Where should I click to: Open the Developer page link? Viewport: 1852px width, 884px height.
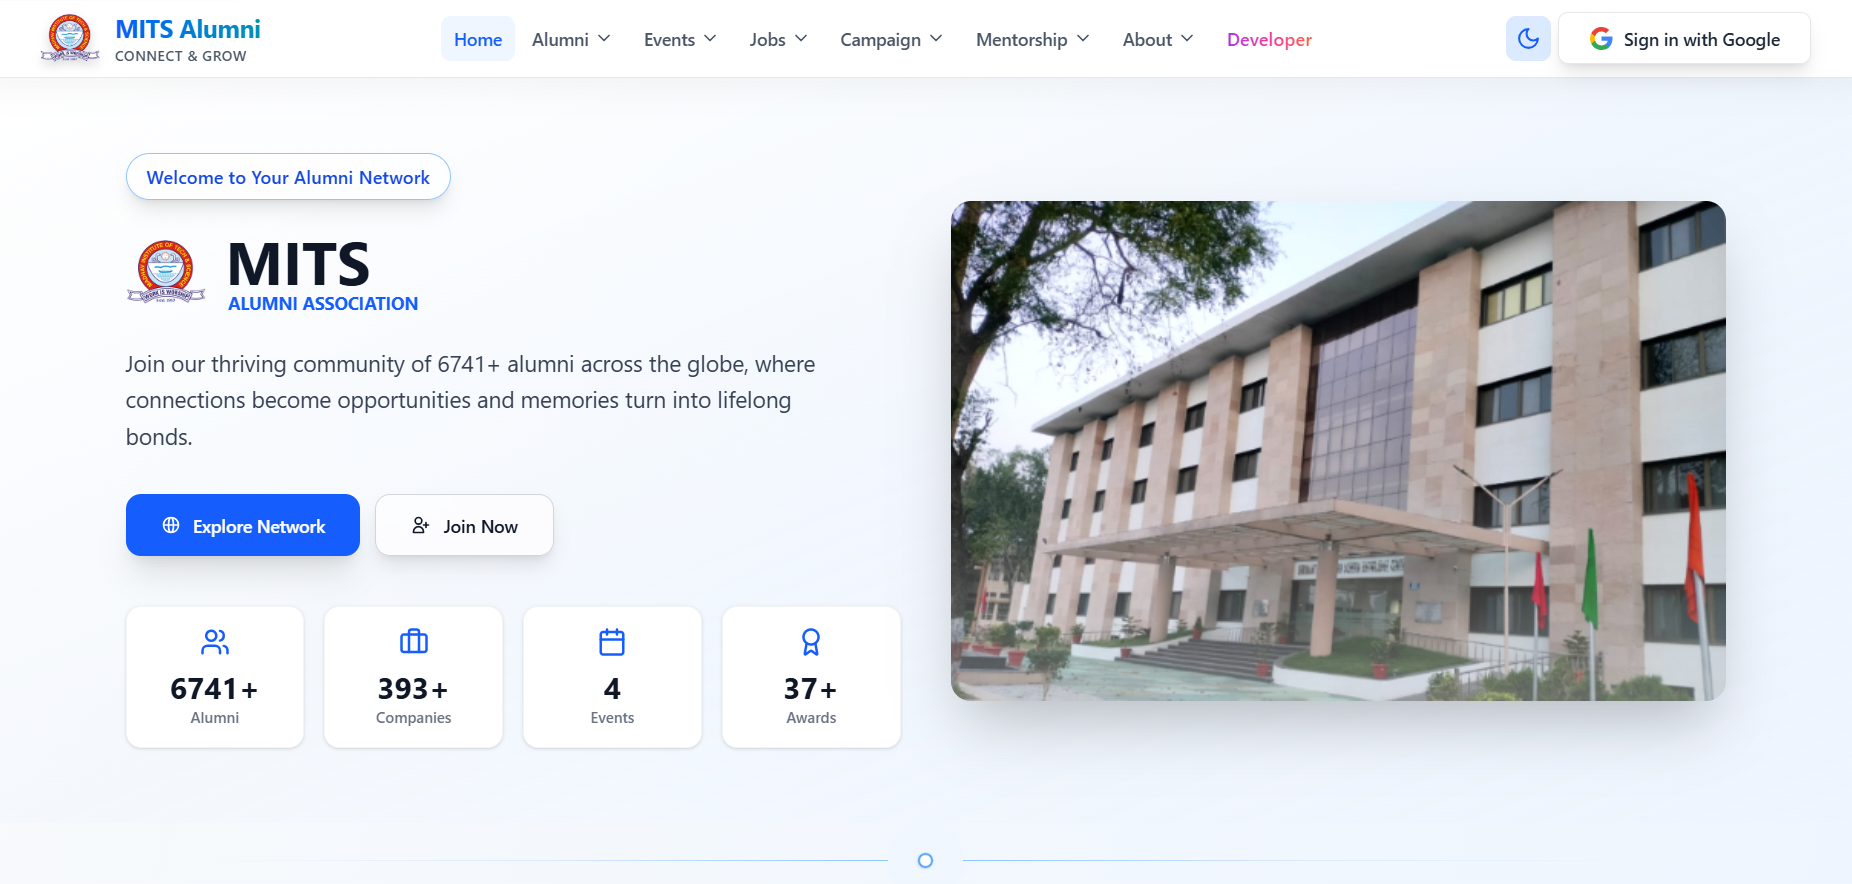(x=1269, y=39)
